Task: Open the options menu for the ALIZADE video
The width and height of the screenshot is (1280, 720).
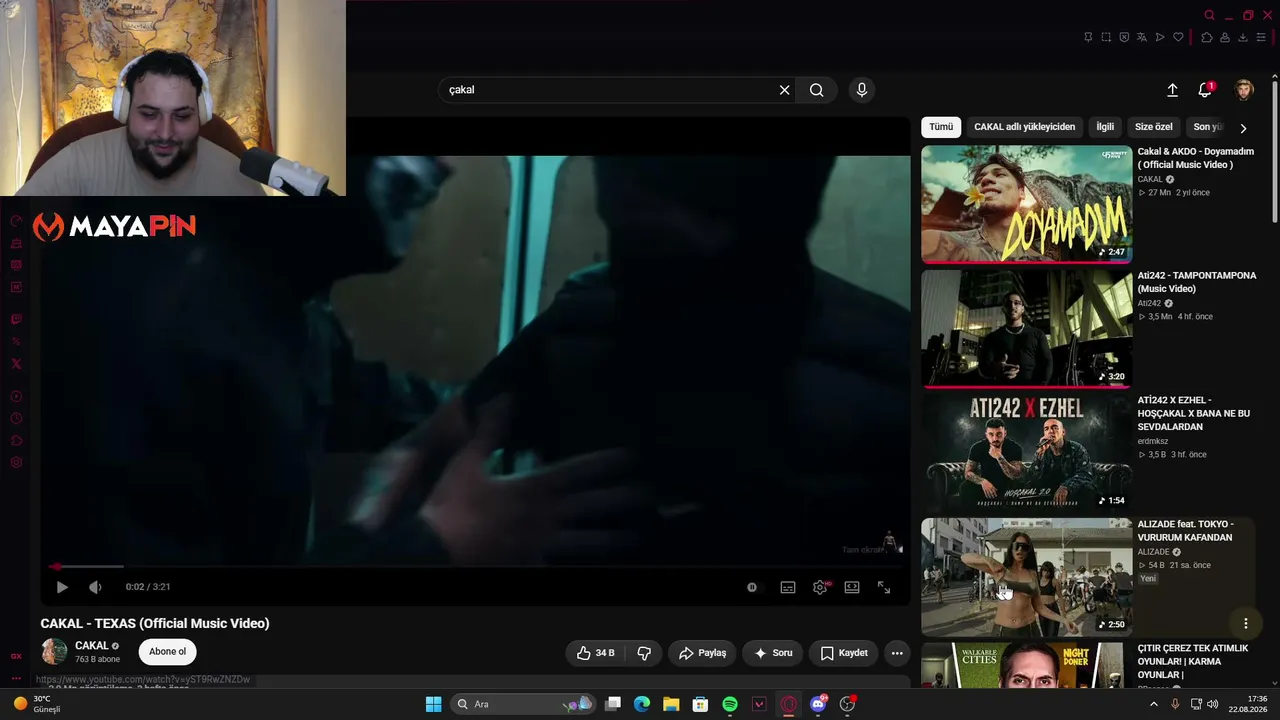Action: click(1246, 623)
